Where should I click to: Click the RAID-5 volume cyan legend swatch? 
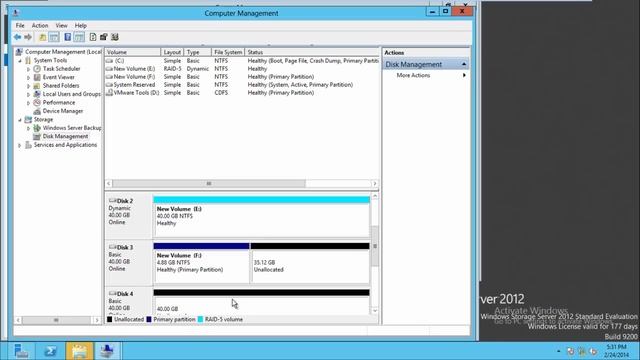[200, 319]
